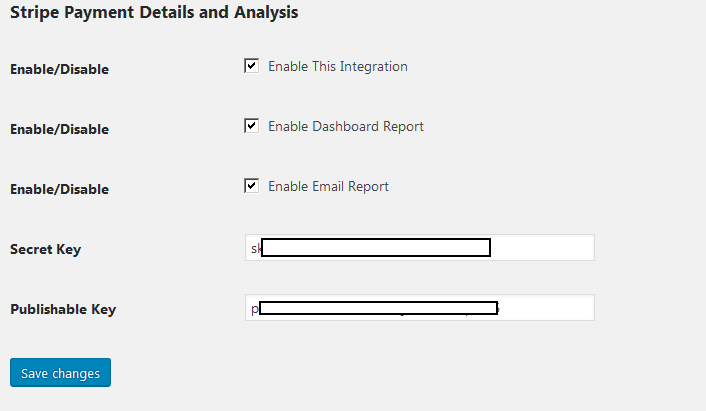Viewport: 706px width, 411px height.
Task: Click the "p" prefix in Publishable Key field
Action: click(254, 309)
